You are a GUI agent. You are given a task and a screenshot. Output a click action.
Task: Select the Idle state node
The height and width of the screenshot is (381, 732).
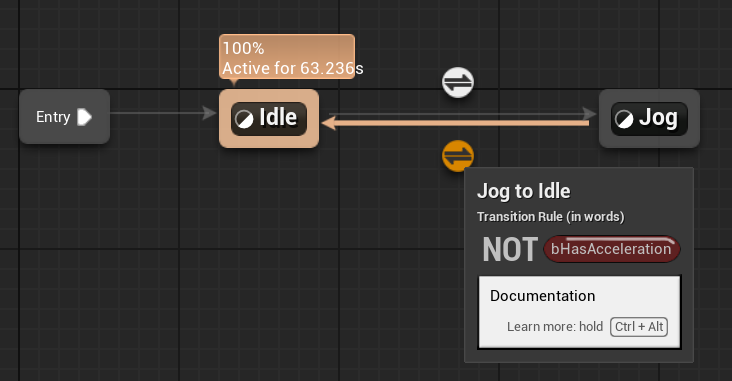point(269,119)
